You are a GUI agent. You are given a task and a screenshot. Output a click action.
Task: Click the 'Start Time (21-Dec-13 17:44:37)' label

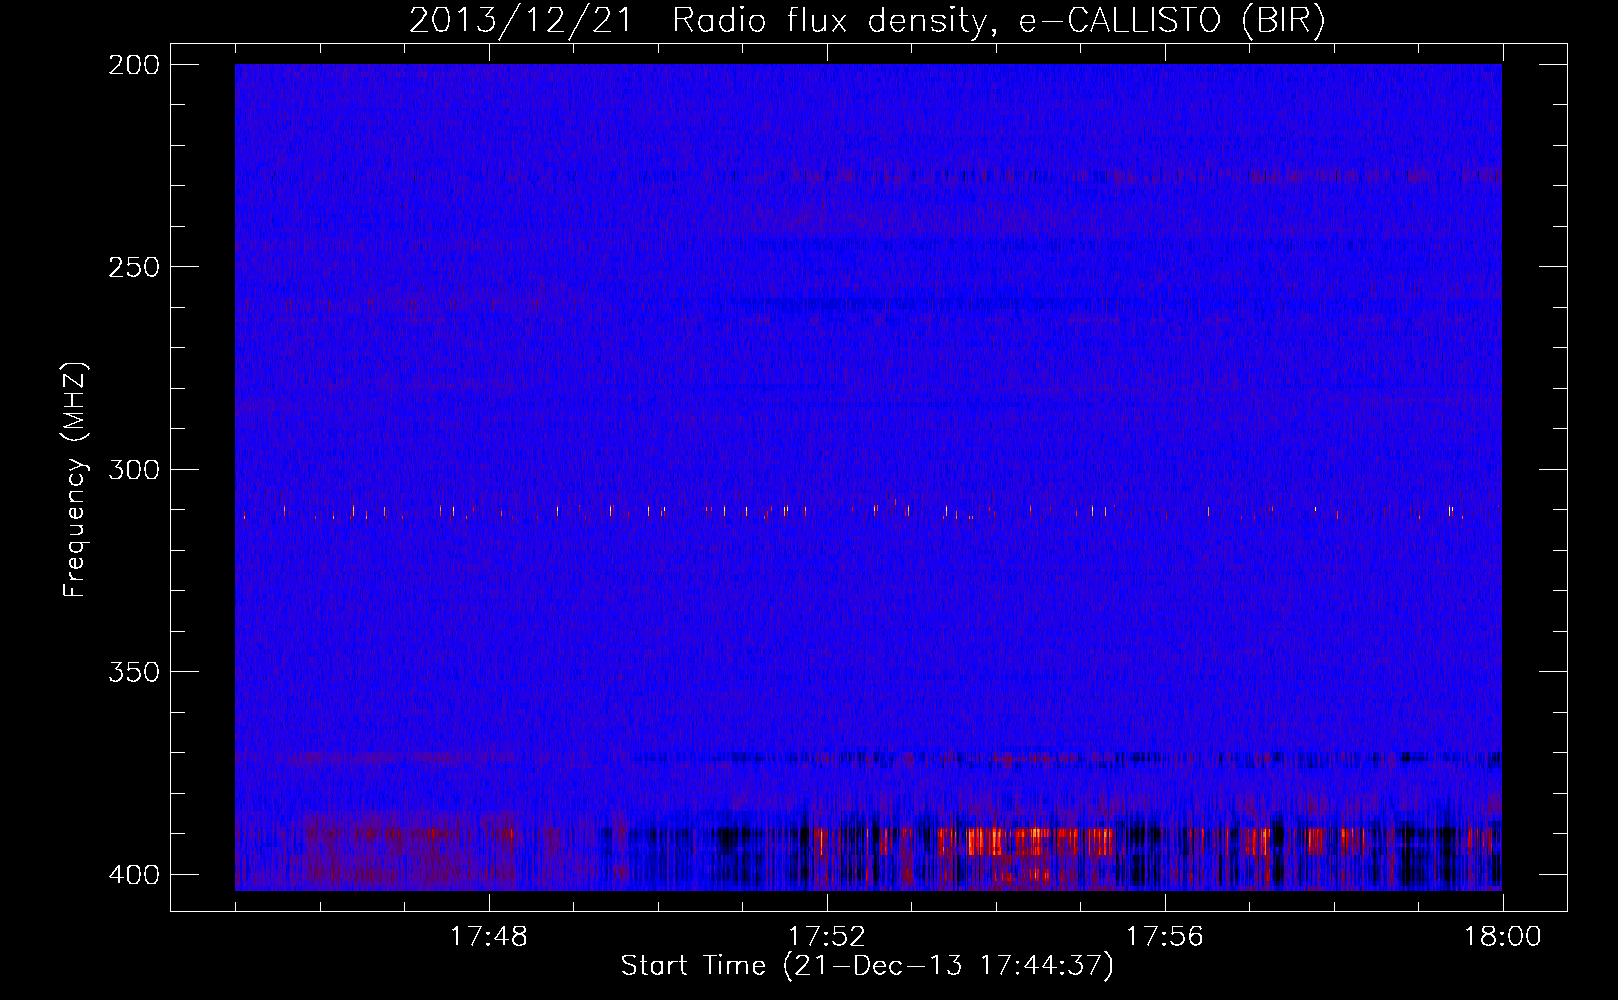867,966
